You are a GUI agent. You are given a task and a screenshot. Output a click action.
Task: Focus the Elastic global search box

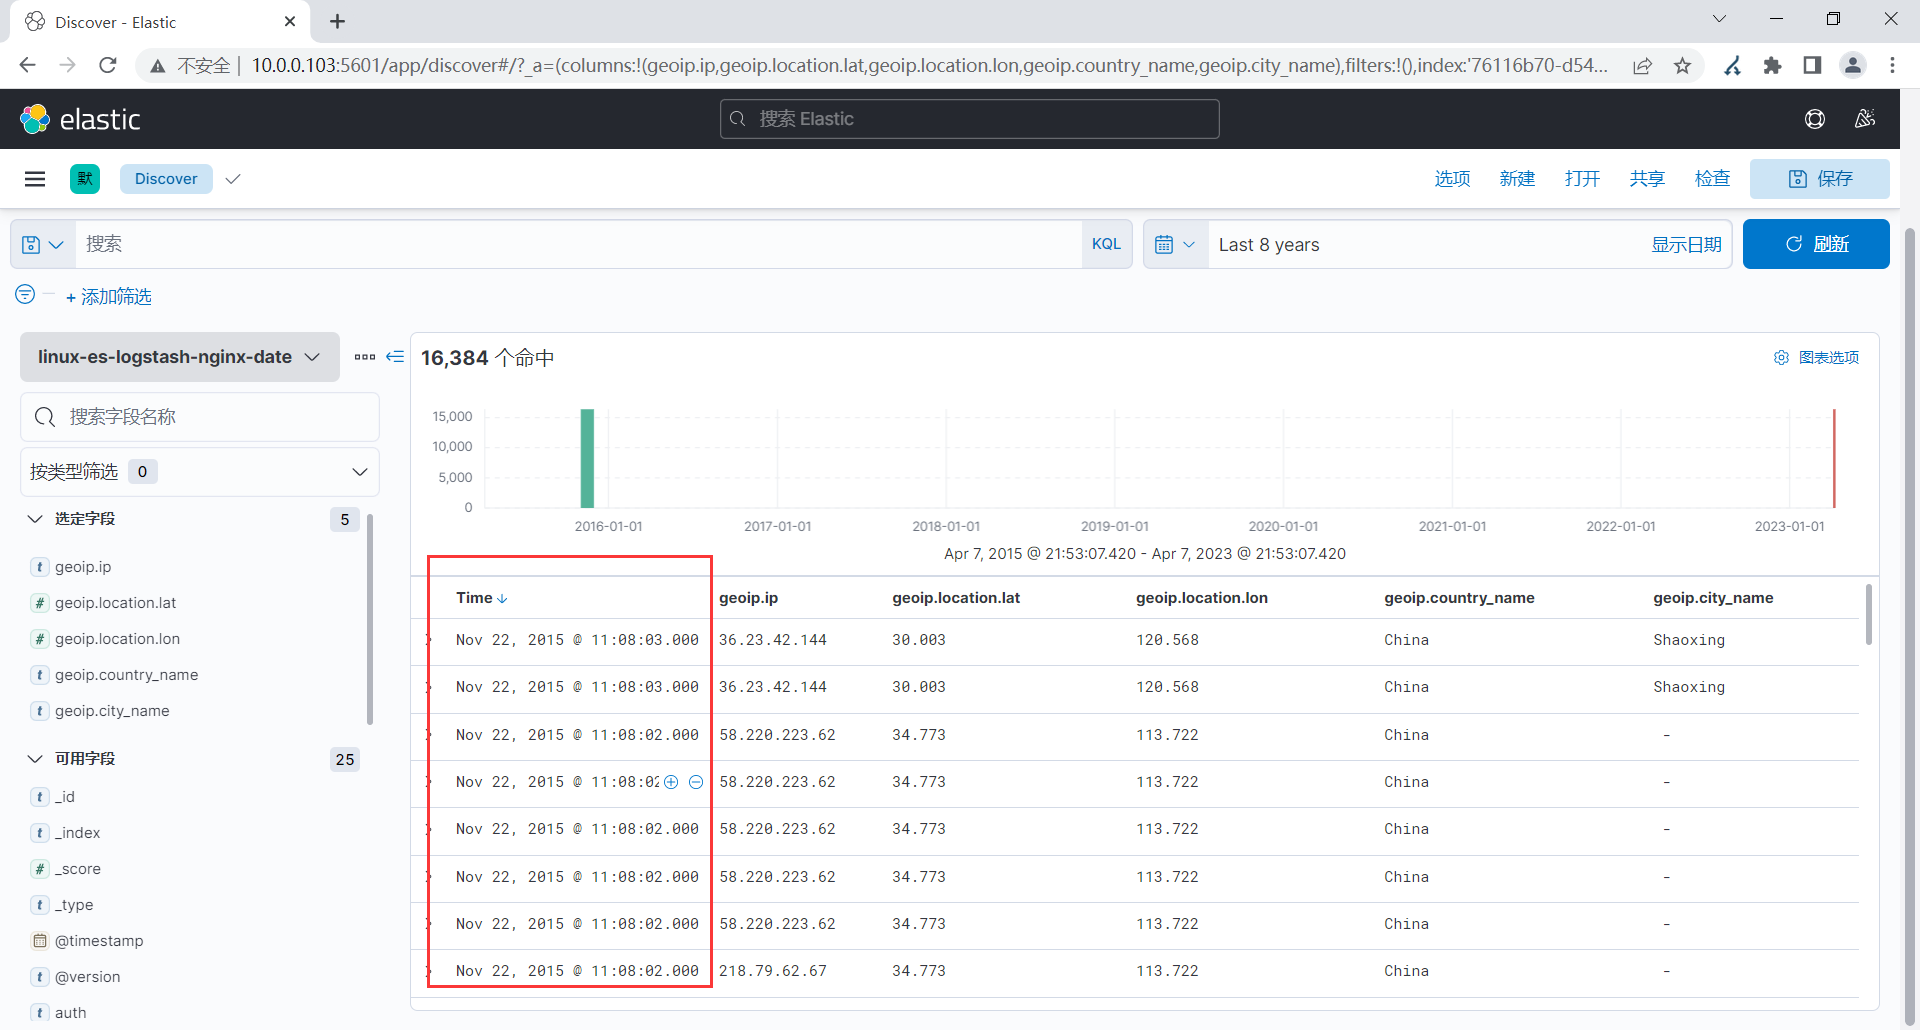pyautogui.click(x=969, y=119)
